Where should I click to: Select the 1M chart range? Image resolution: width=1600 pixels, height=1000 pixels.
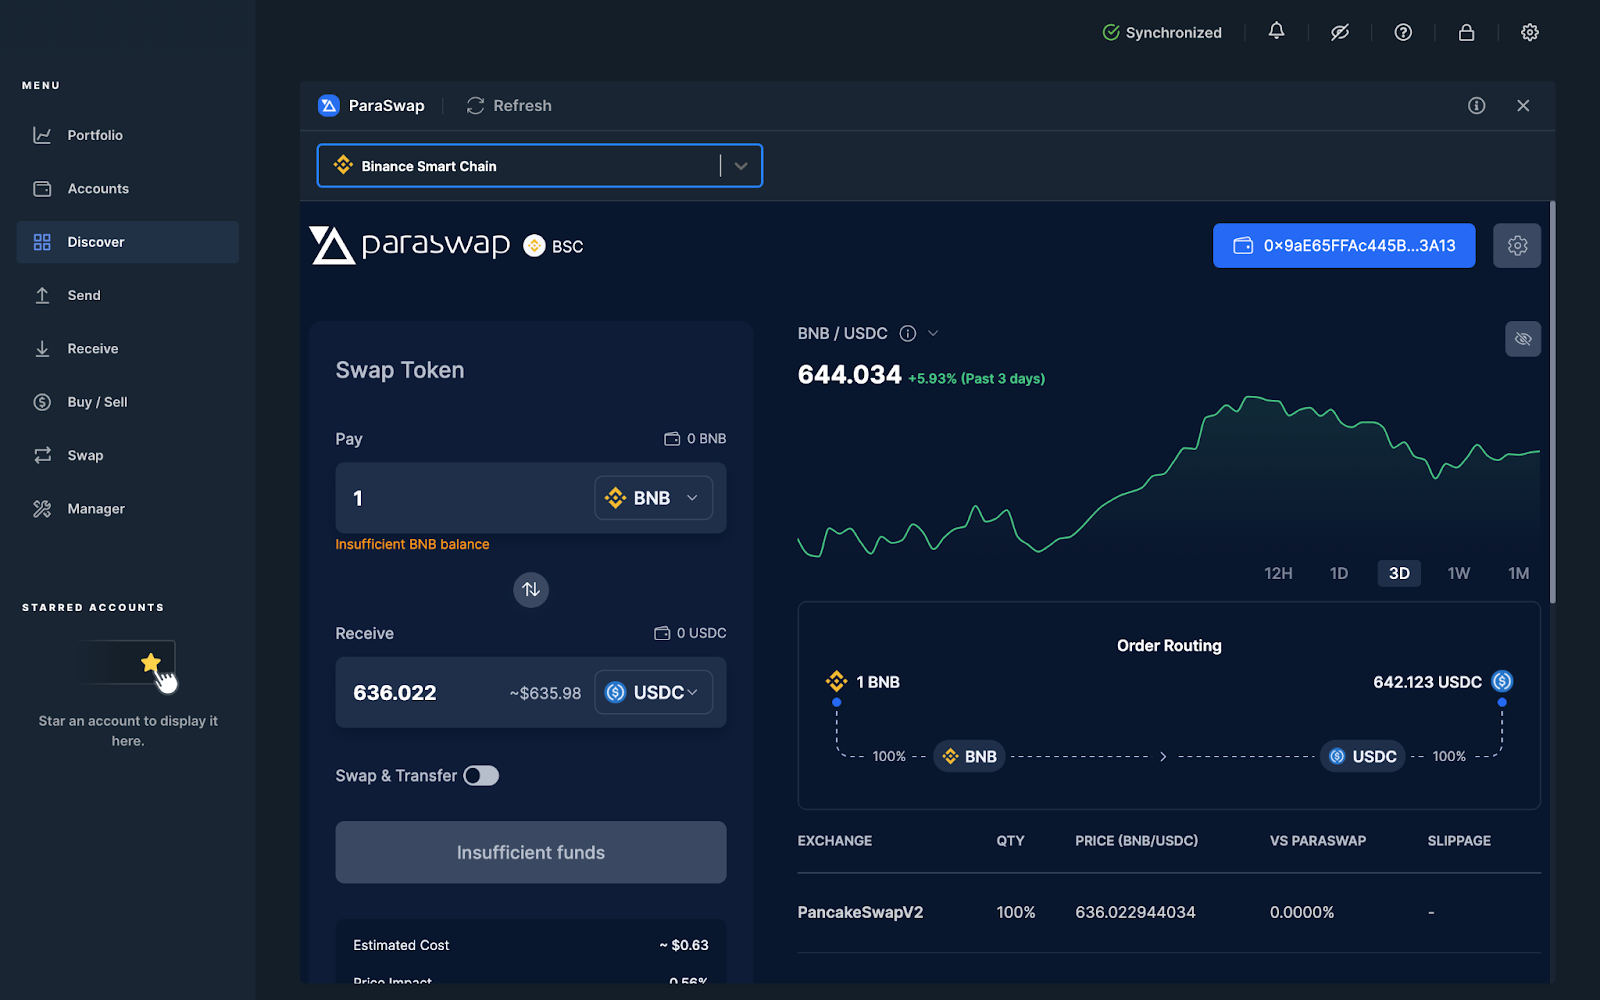click(1519, 573)
